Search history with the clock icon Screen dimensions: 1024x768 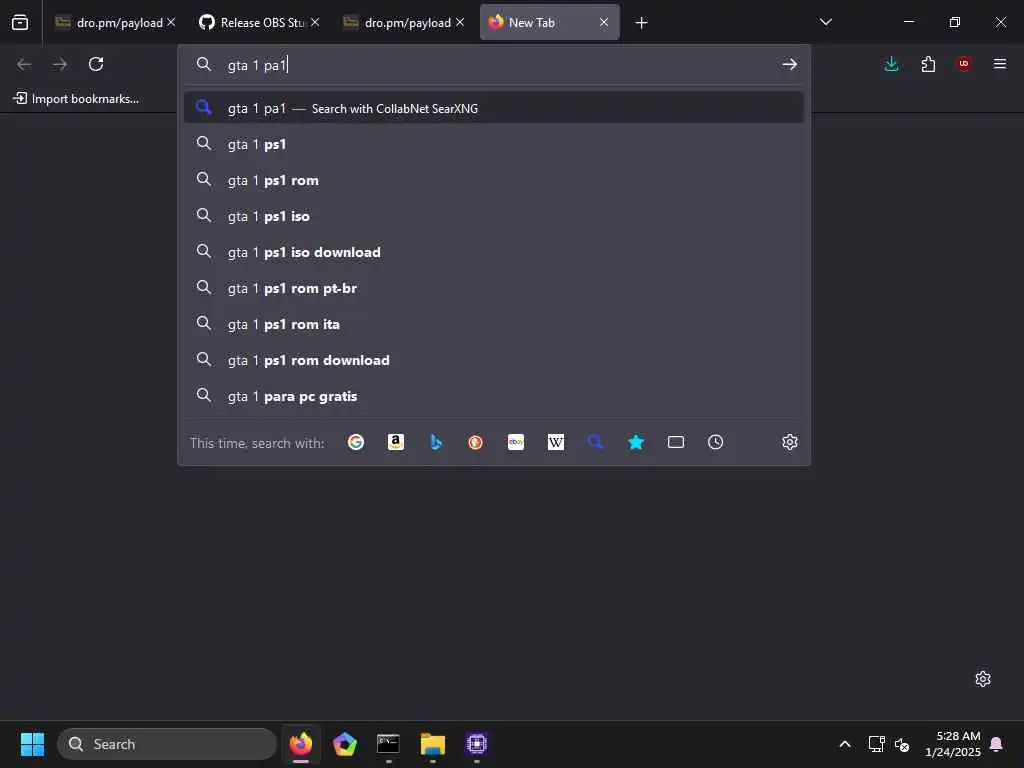[x=716, y=442]
